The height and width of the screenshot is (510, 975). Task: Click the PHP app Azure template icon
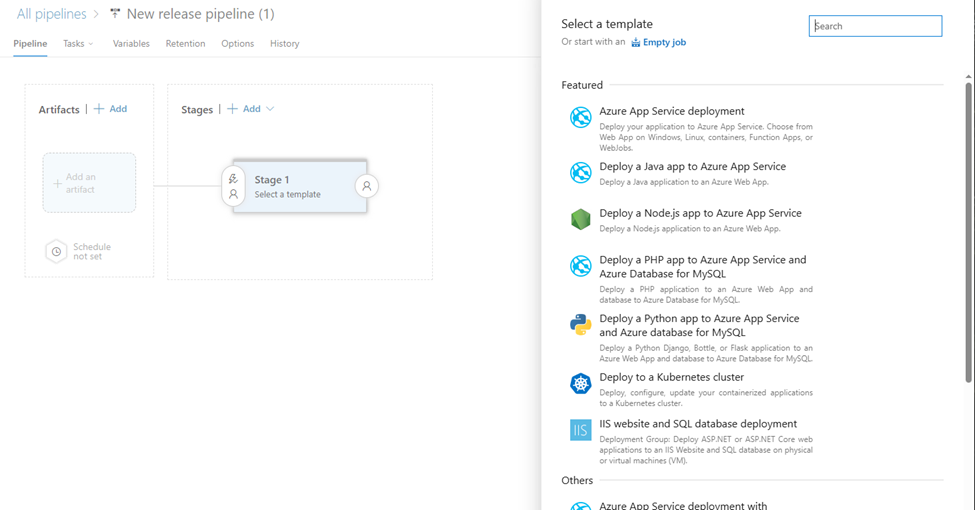(580, 266)
